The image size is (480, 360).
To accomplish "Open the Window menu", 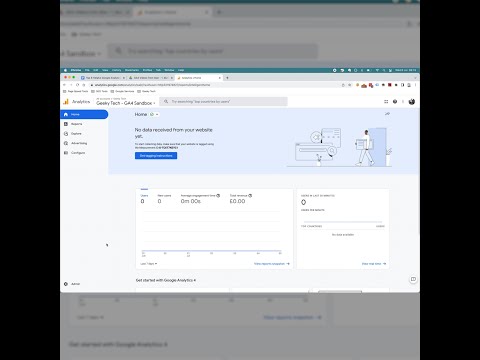I will tap(169, 70).
